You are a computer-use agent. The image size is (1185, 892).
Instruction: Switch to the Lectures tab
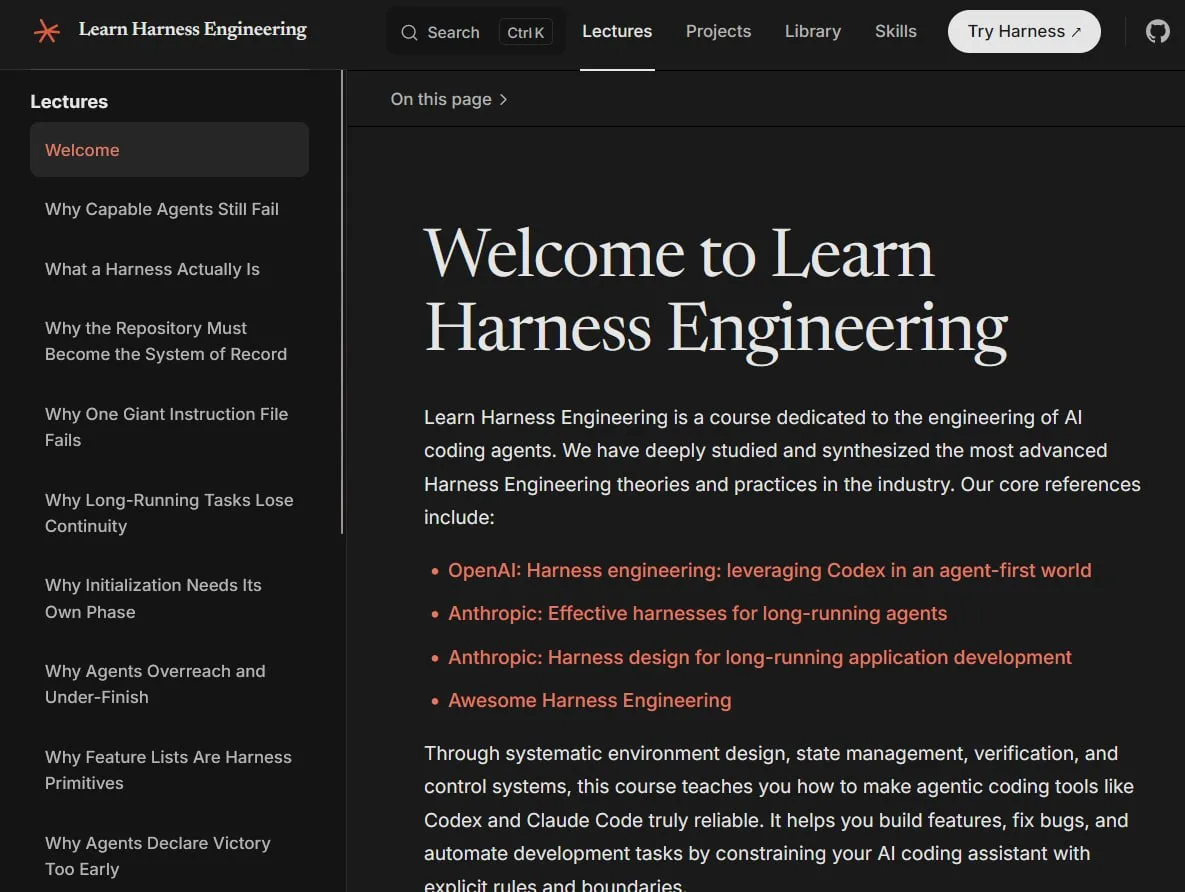[617, 32]
